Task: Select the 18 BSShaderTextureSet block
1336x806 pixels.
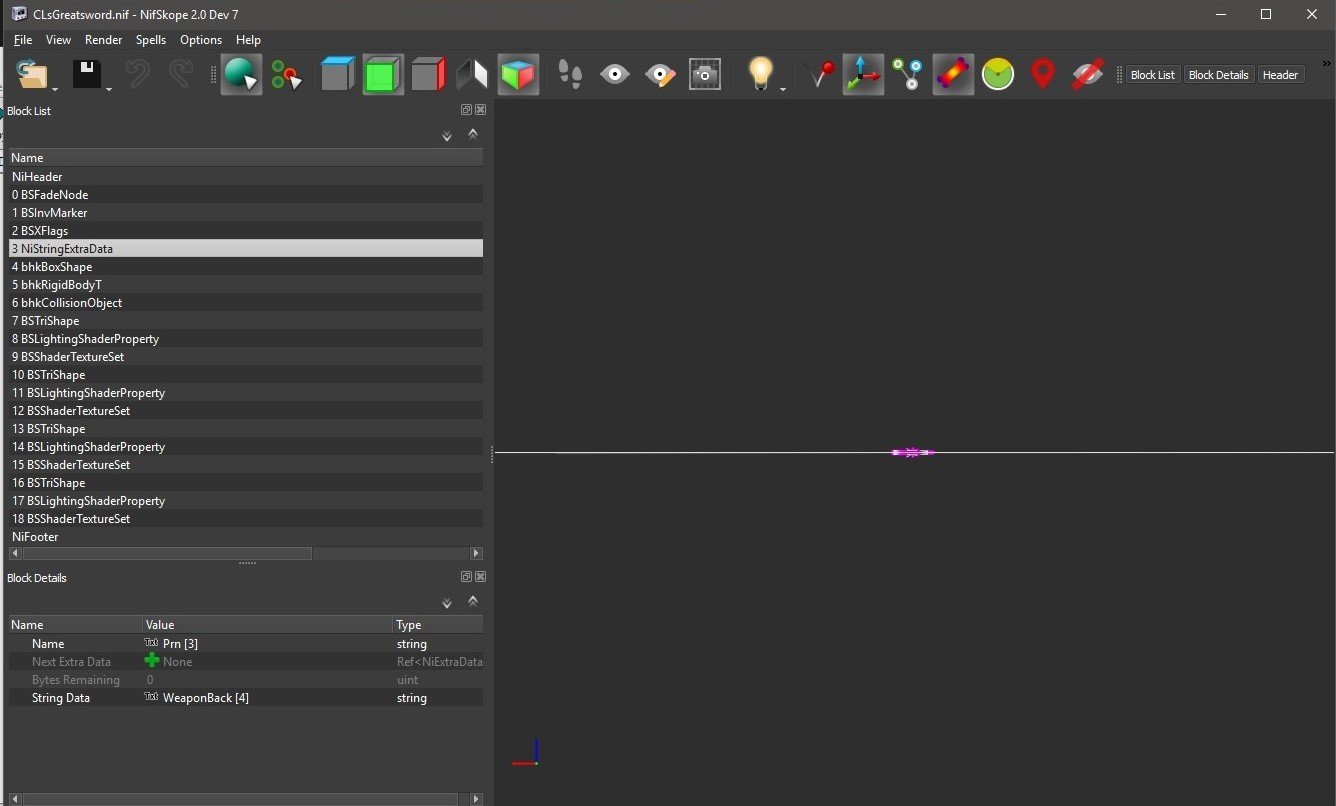Action: coord(246,519)
